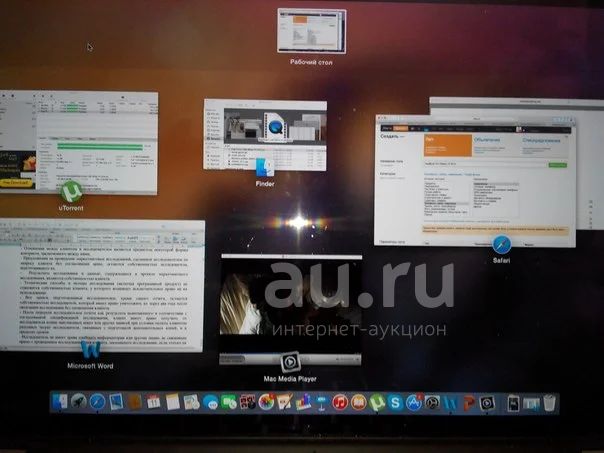The image size is (604, 453).
Task: Open FaceTime green icon in Dock
Action: coord(228,402)
